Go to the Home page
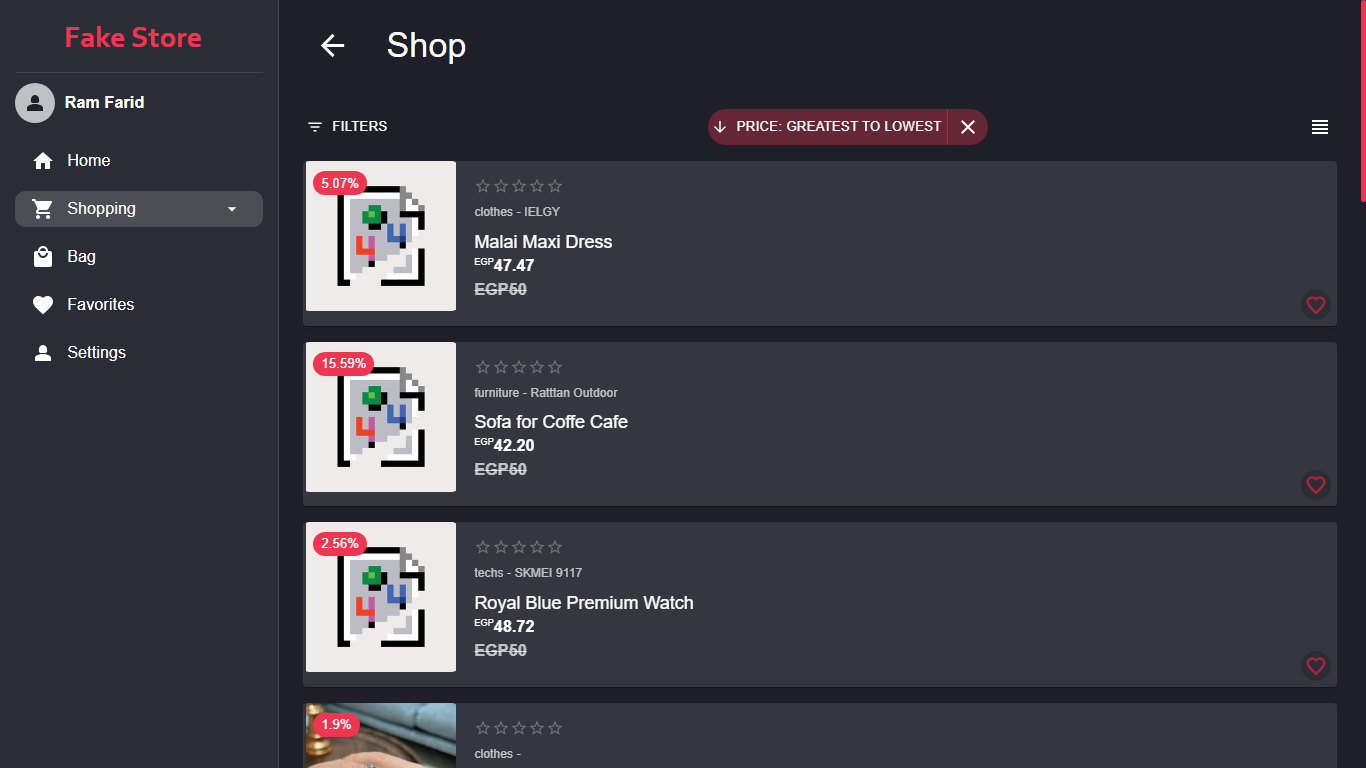This screenshot has width=1366, height=768. point(88,161)
